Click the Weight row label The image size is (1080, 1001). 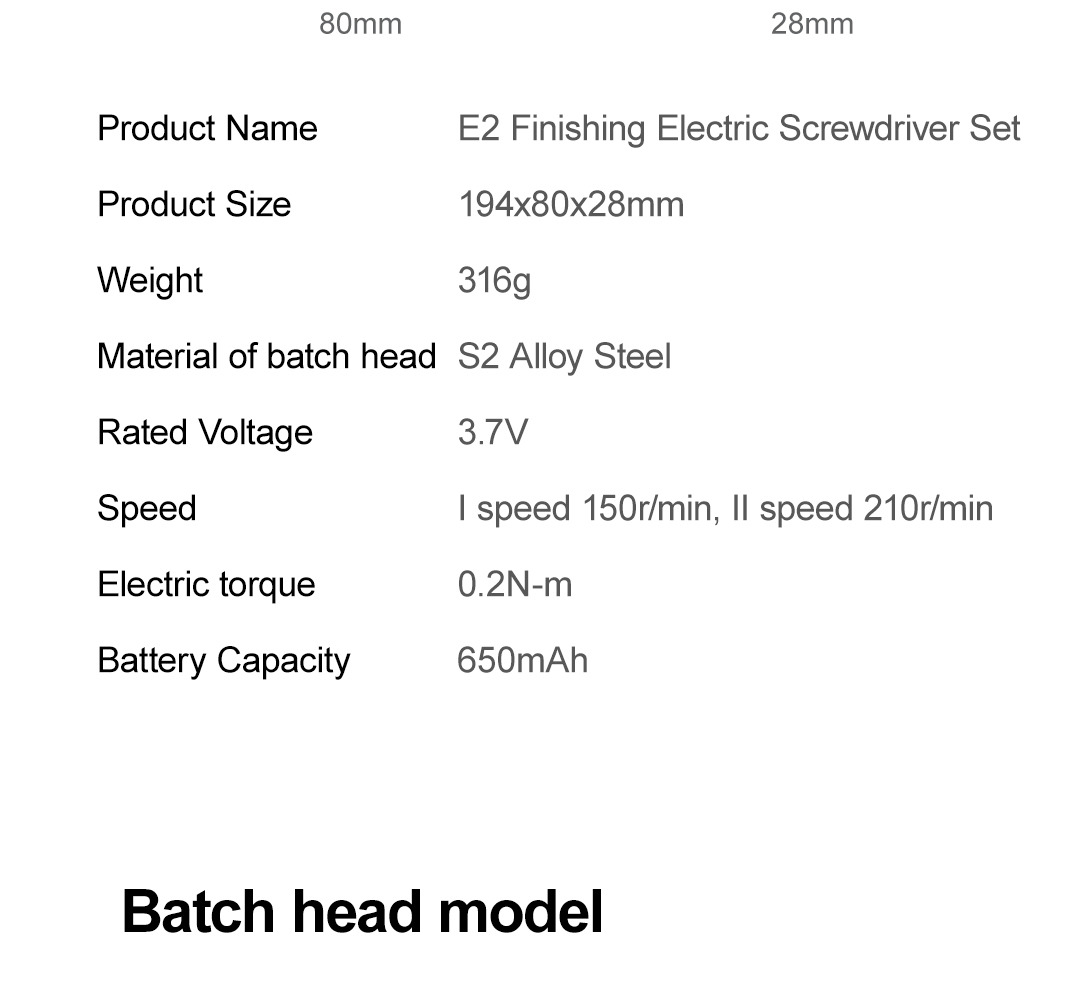150,281
